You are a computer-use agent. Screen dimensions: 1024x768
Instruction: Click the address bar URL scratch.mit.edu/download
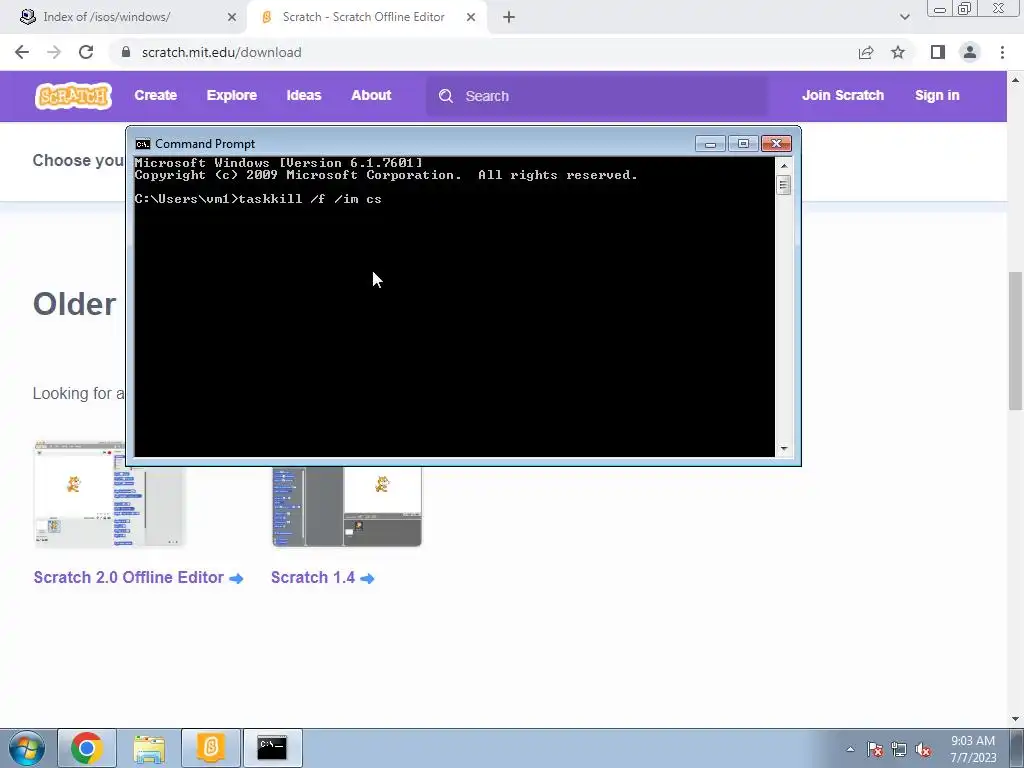coord(221,52)
